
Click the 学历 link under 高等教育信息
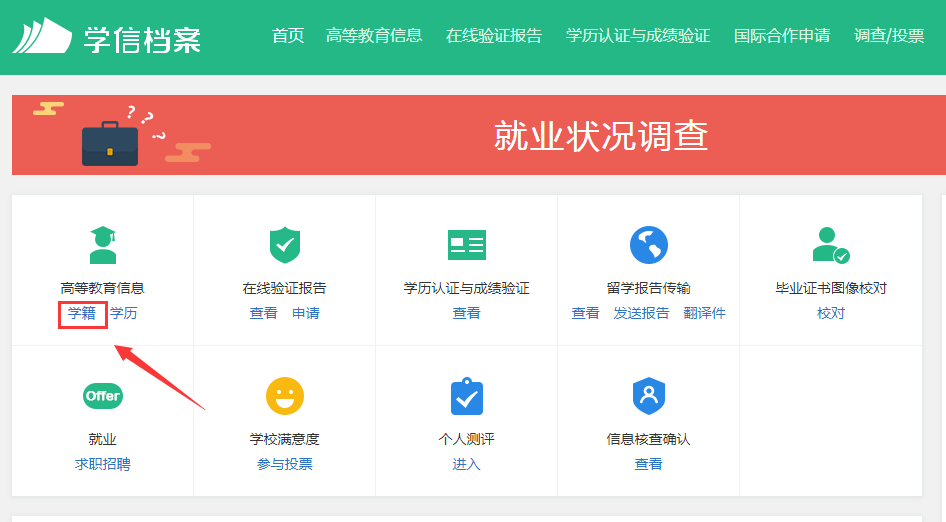[124, 313]
